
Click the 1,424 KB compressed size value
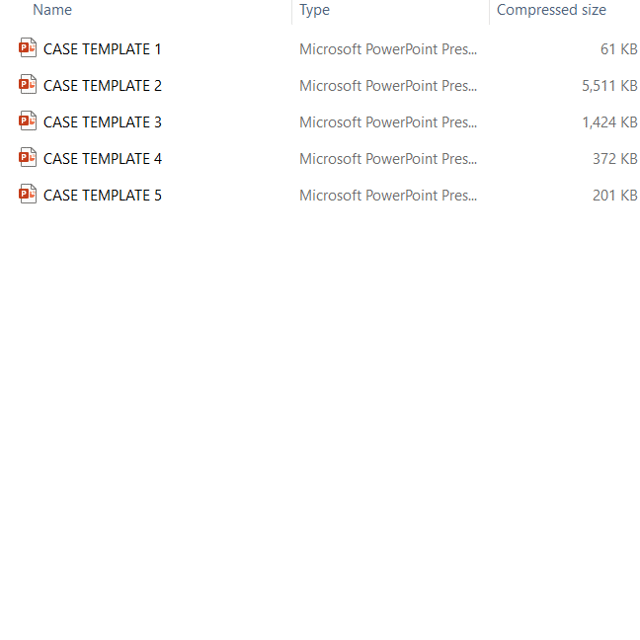coord(610,122)
